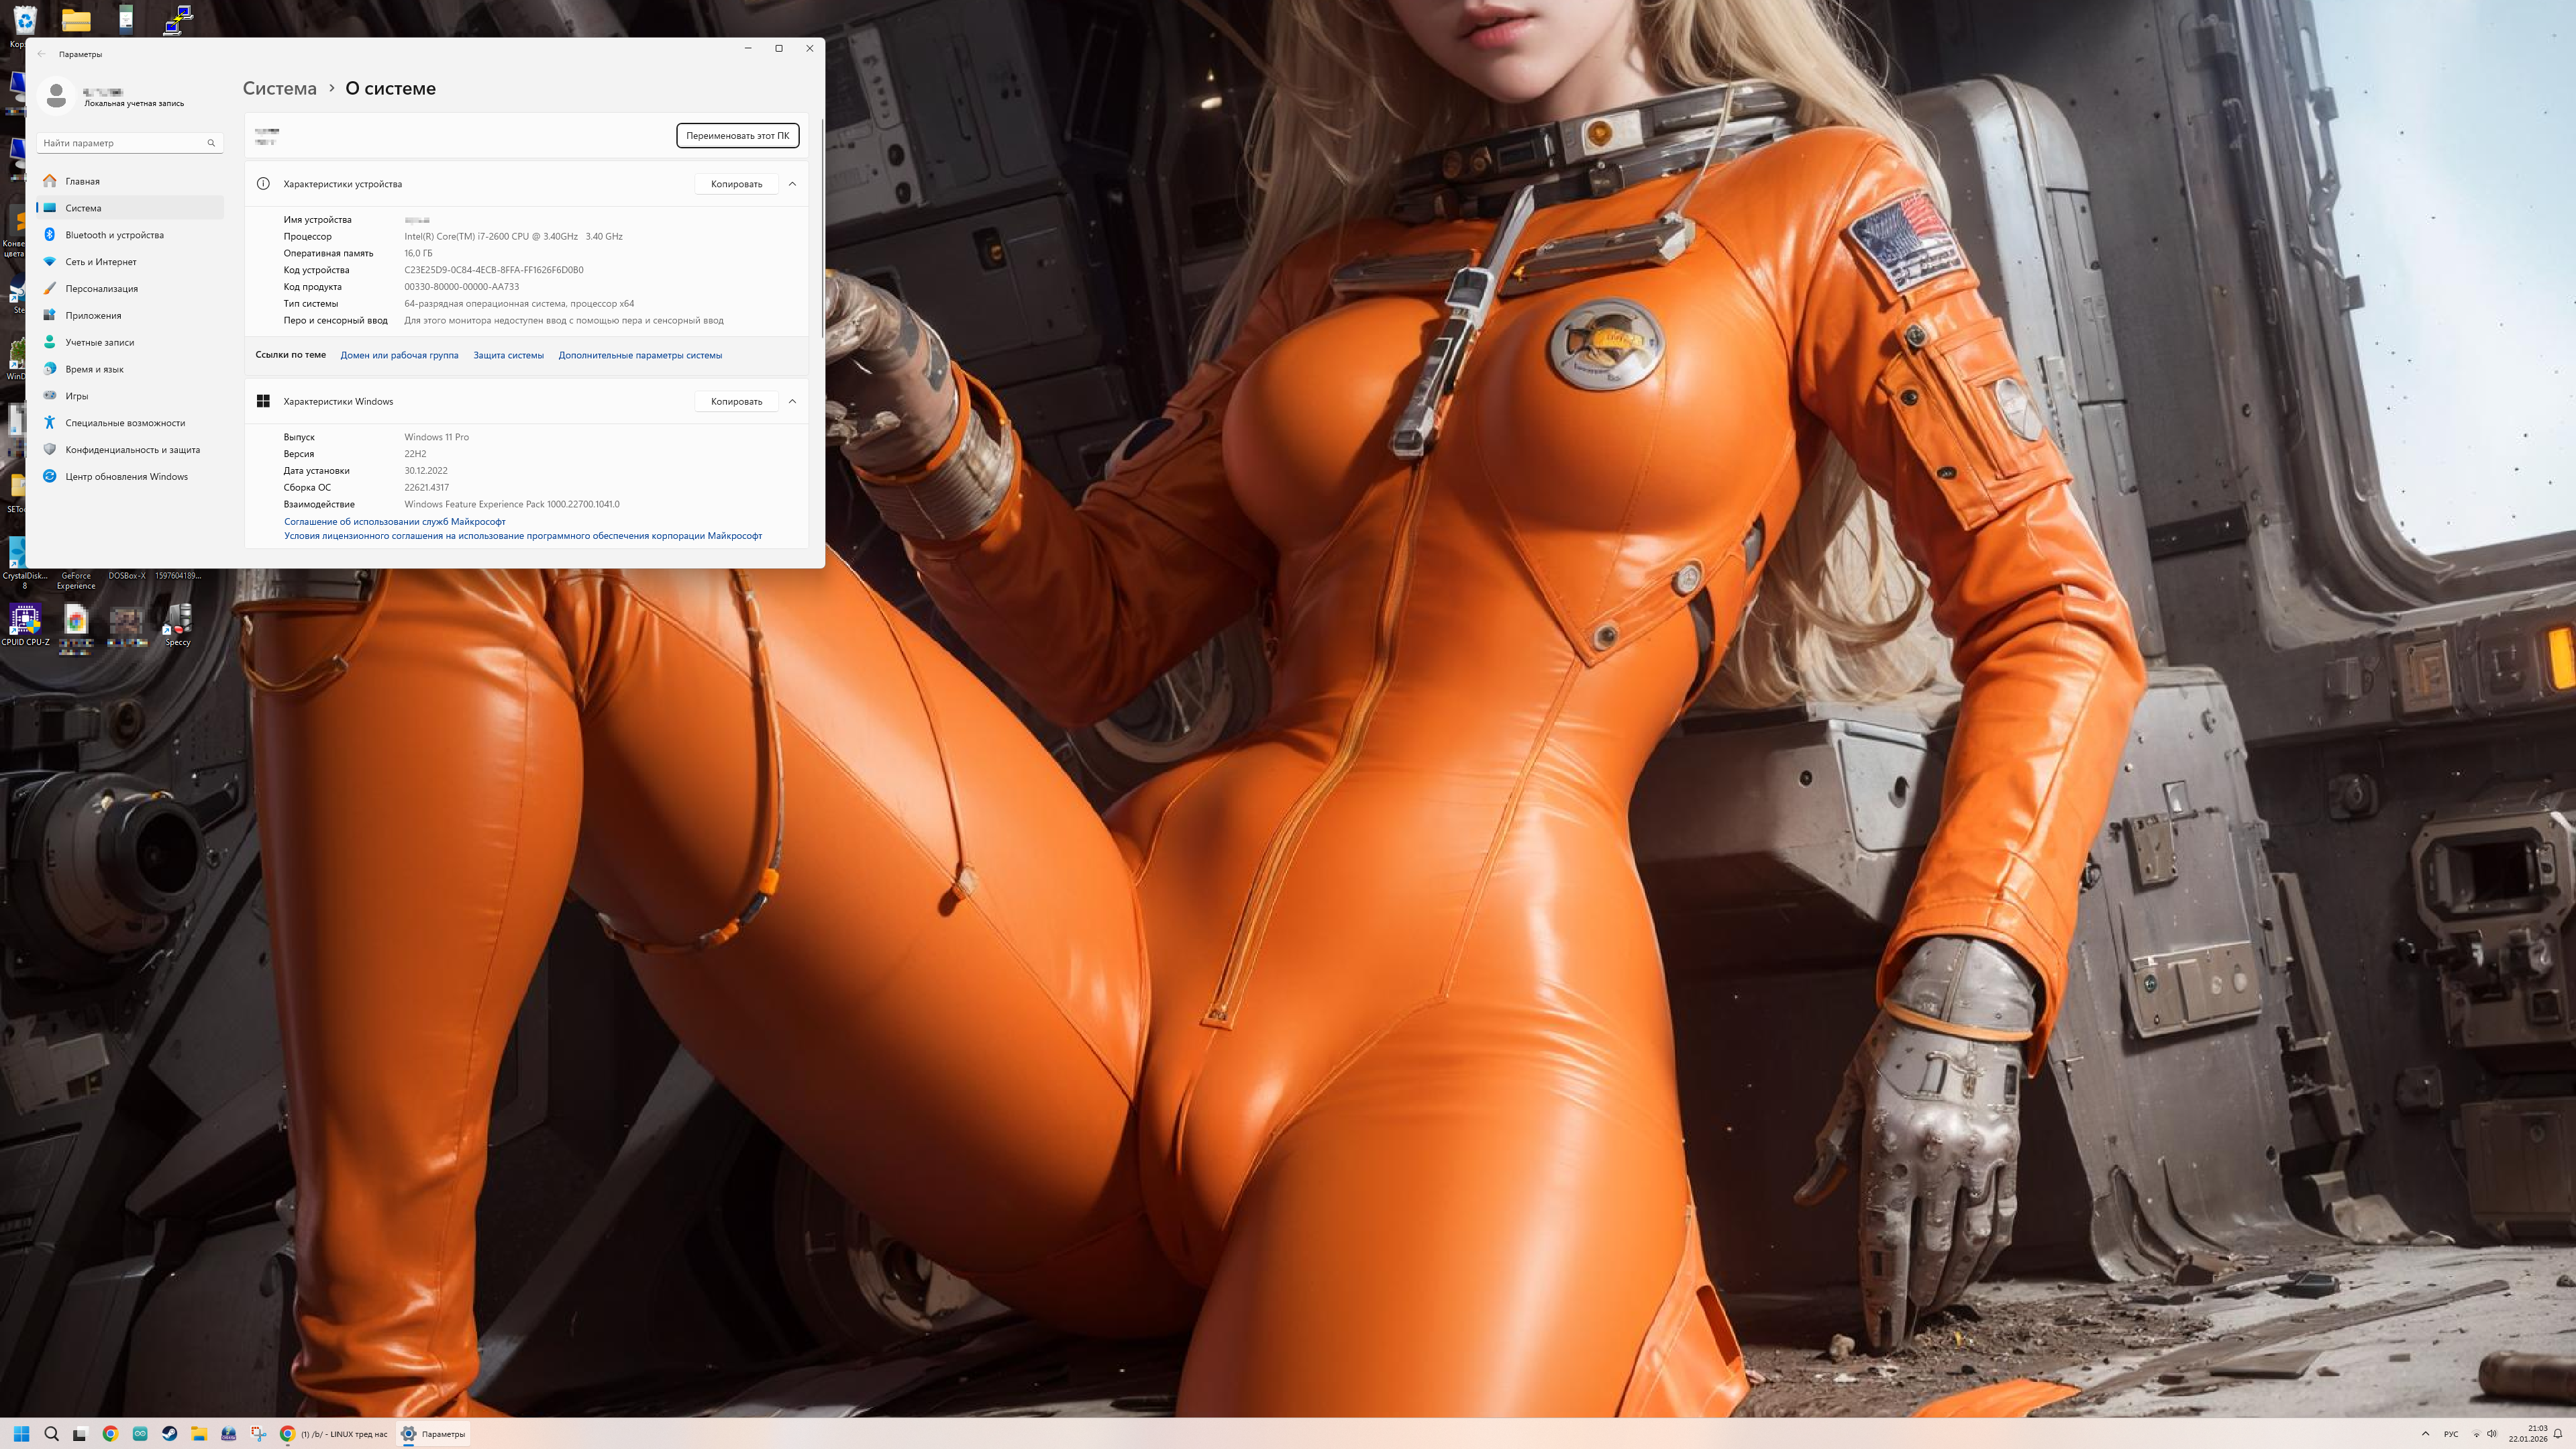The height and width of the screenshot is (1449, 2576).
Task: Copy device specifications with Копировать
Action: pos(736,184)
